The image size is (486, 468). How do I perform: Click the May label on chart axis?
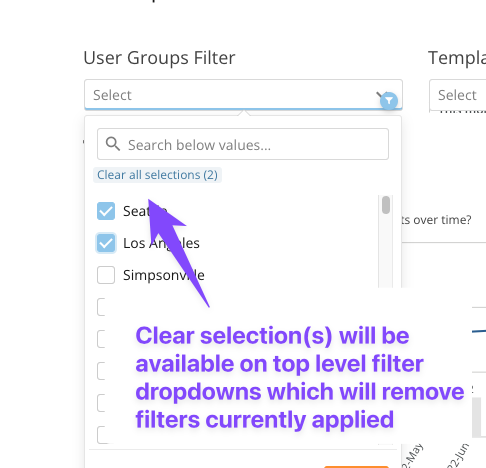pyautogui.click(x=413, y=455)
